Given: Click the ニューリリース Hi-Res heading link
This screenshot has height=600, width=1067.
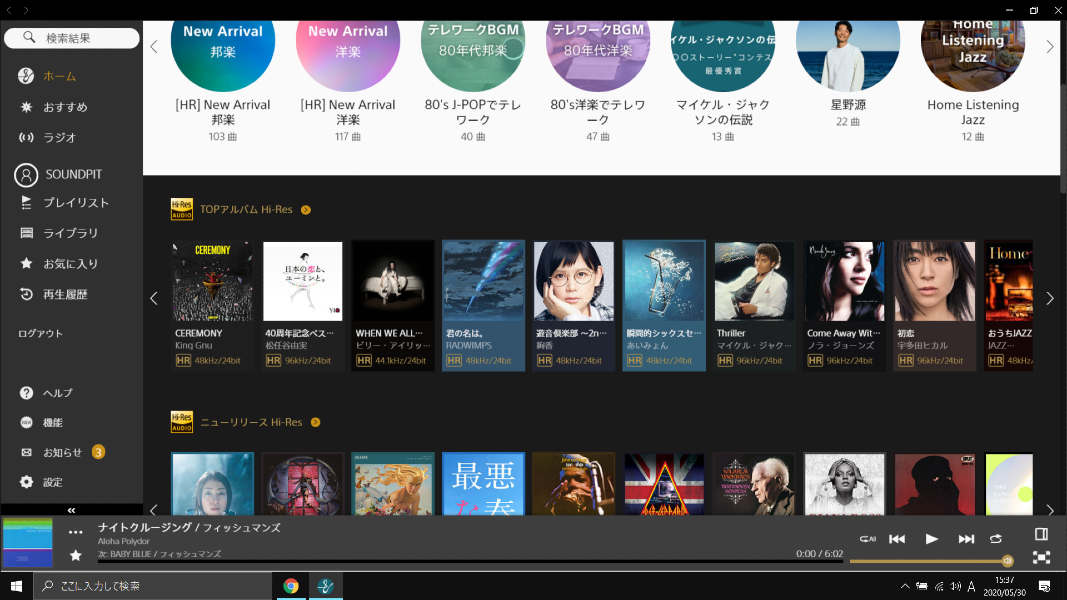Looking at the screenshot, I should coord(251,422).
